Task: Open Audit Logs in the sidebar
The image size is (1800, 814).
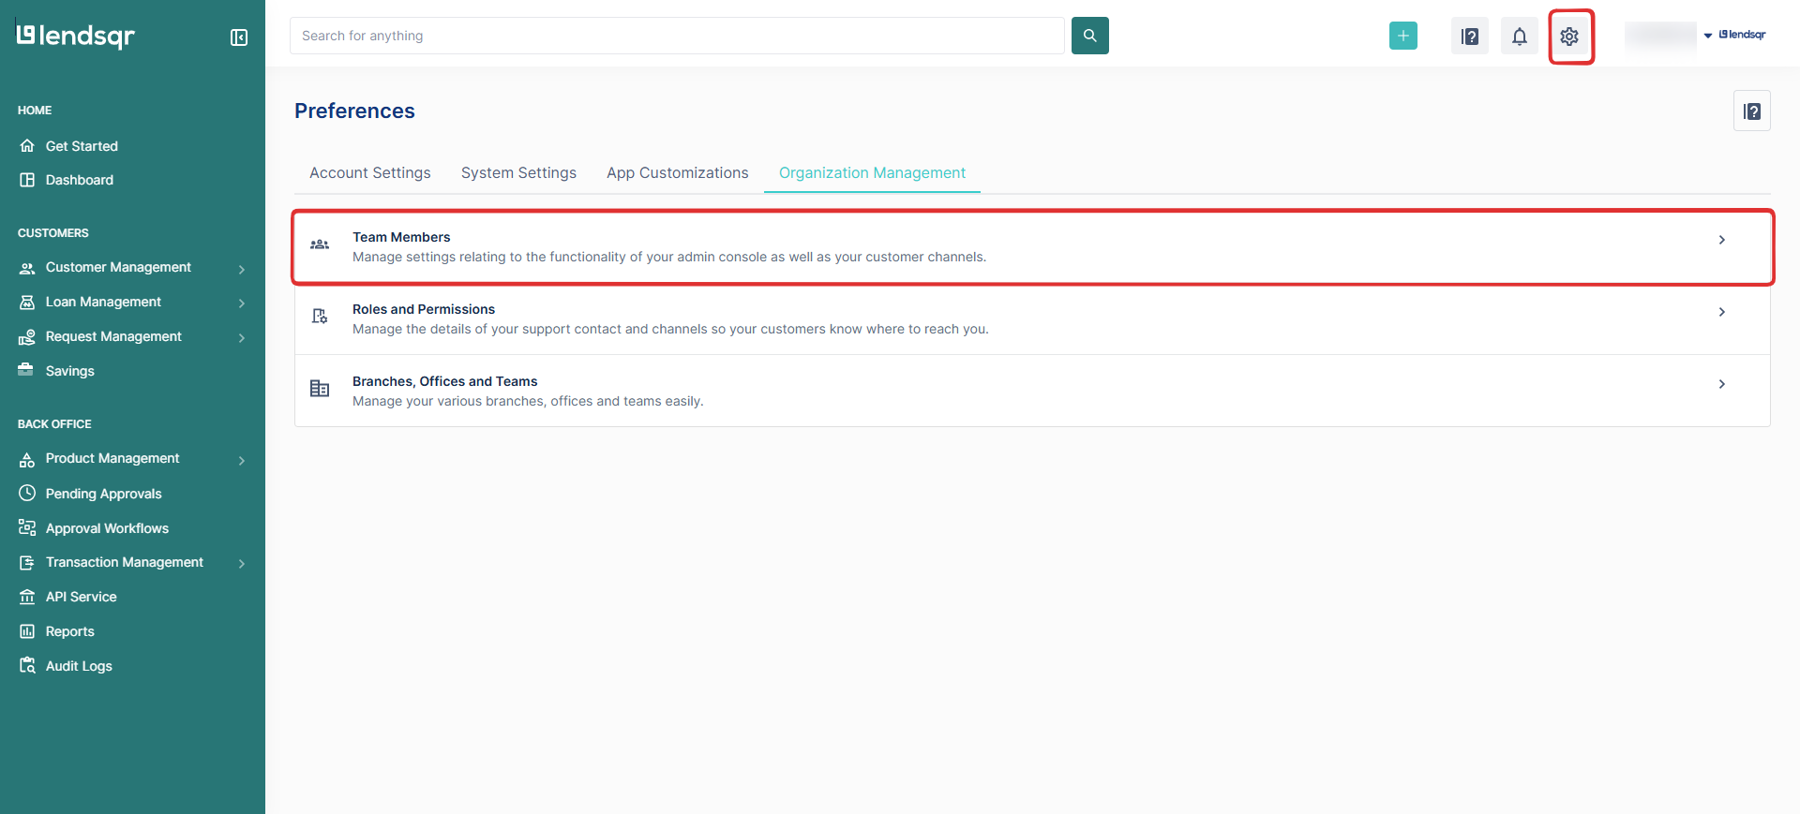Action: pyautogui.click(x=78, y=666)
